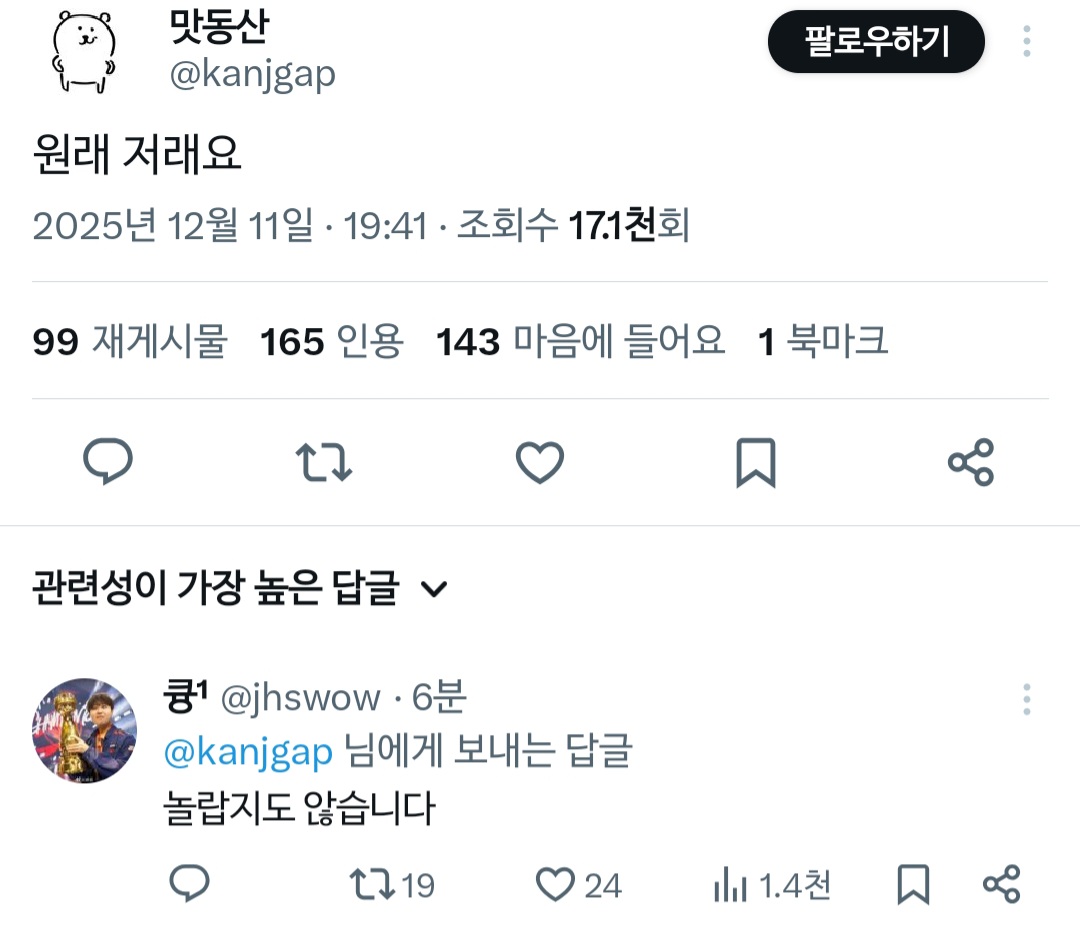View analytics of the reply showing 1.4천

772,885
